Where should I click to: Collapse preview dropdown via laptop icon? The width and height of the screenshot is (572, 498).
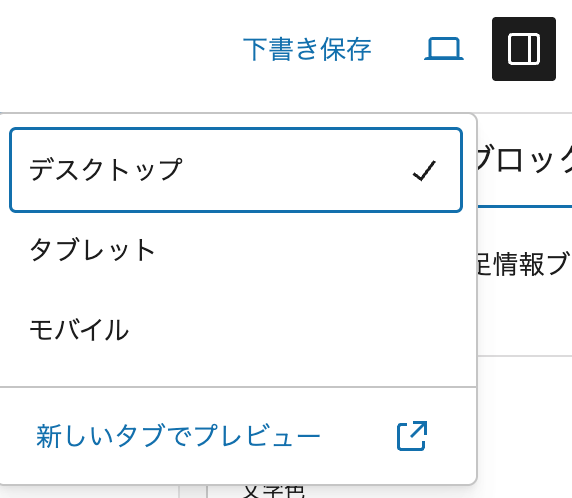pos(444,49)
